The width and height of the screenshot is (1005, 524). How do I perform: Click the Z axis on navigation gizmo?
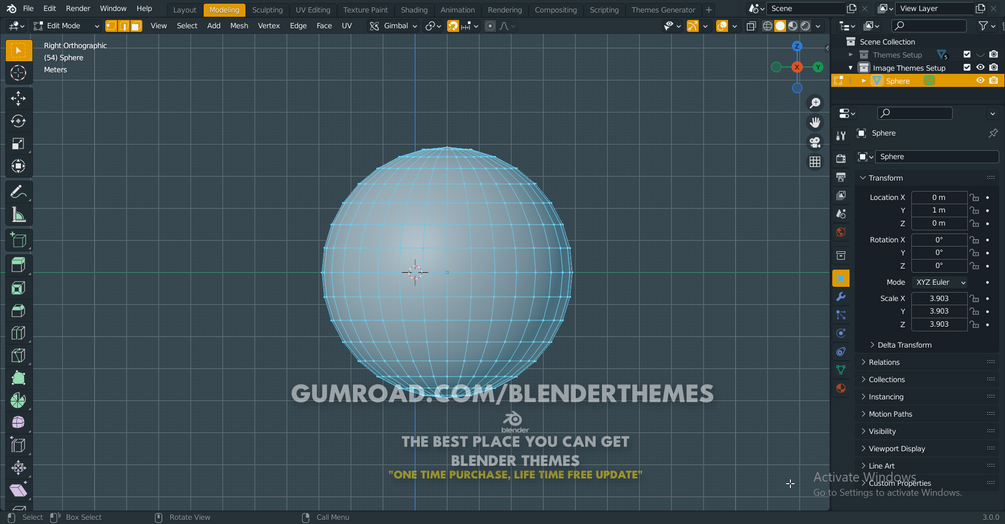[797, 46]
